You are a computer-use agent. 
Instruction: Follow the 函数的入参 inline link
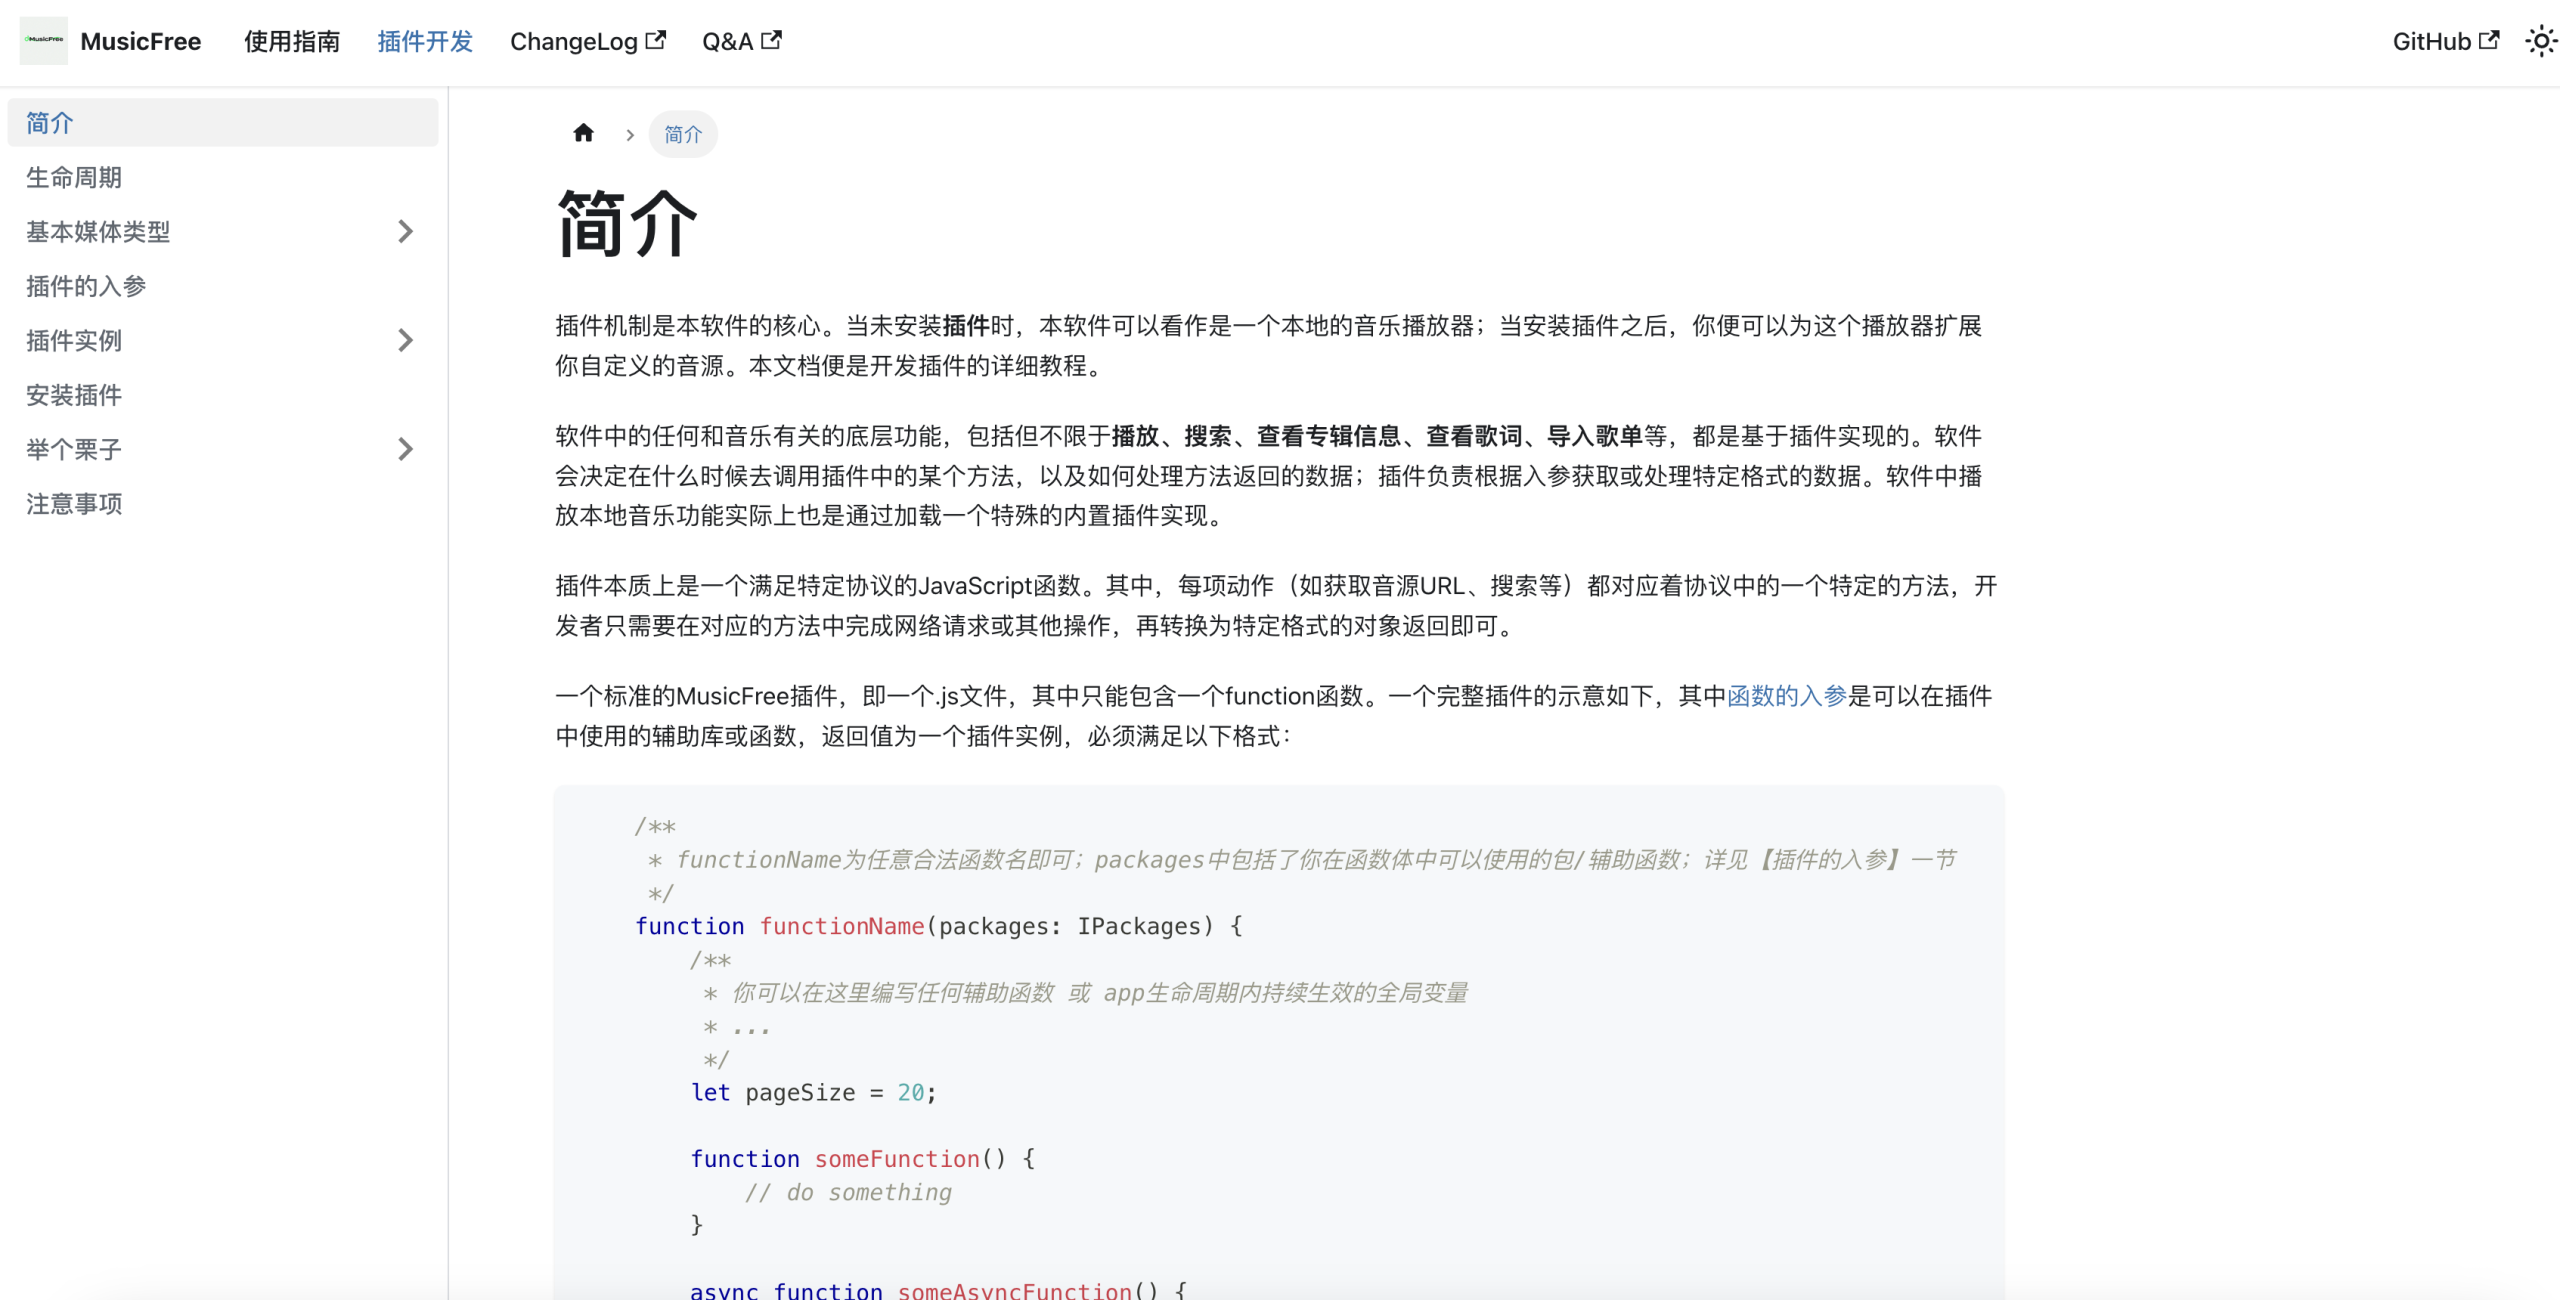1786,696
